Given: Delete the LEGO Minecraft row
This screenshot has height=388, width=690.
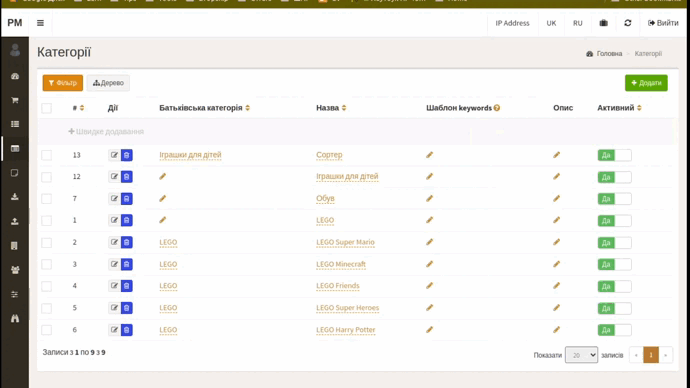Looking at the screenshot, I should (x=126, y=264).
